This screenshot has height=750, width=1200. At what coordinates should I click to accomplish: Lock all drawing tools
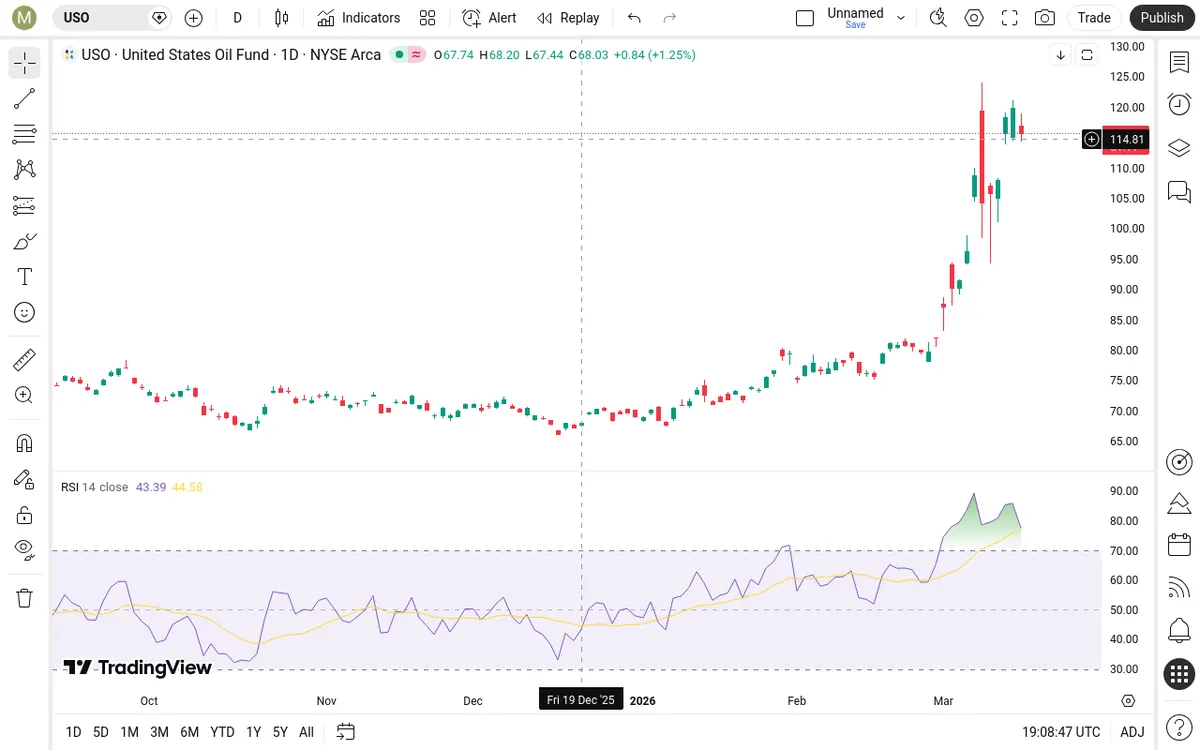point(25,515)
